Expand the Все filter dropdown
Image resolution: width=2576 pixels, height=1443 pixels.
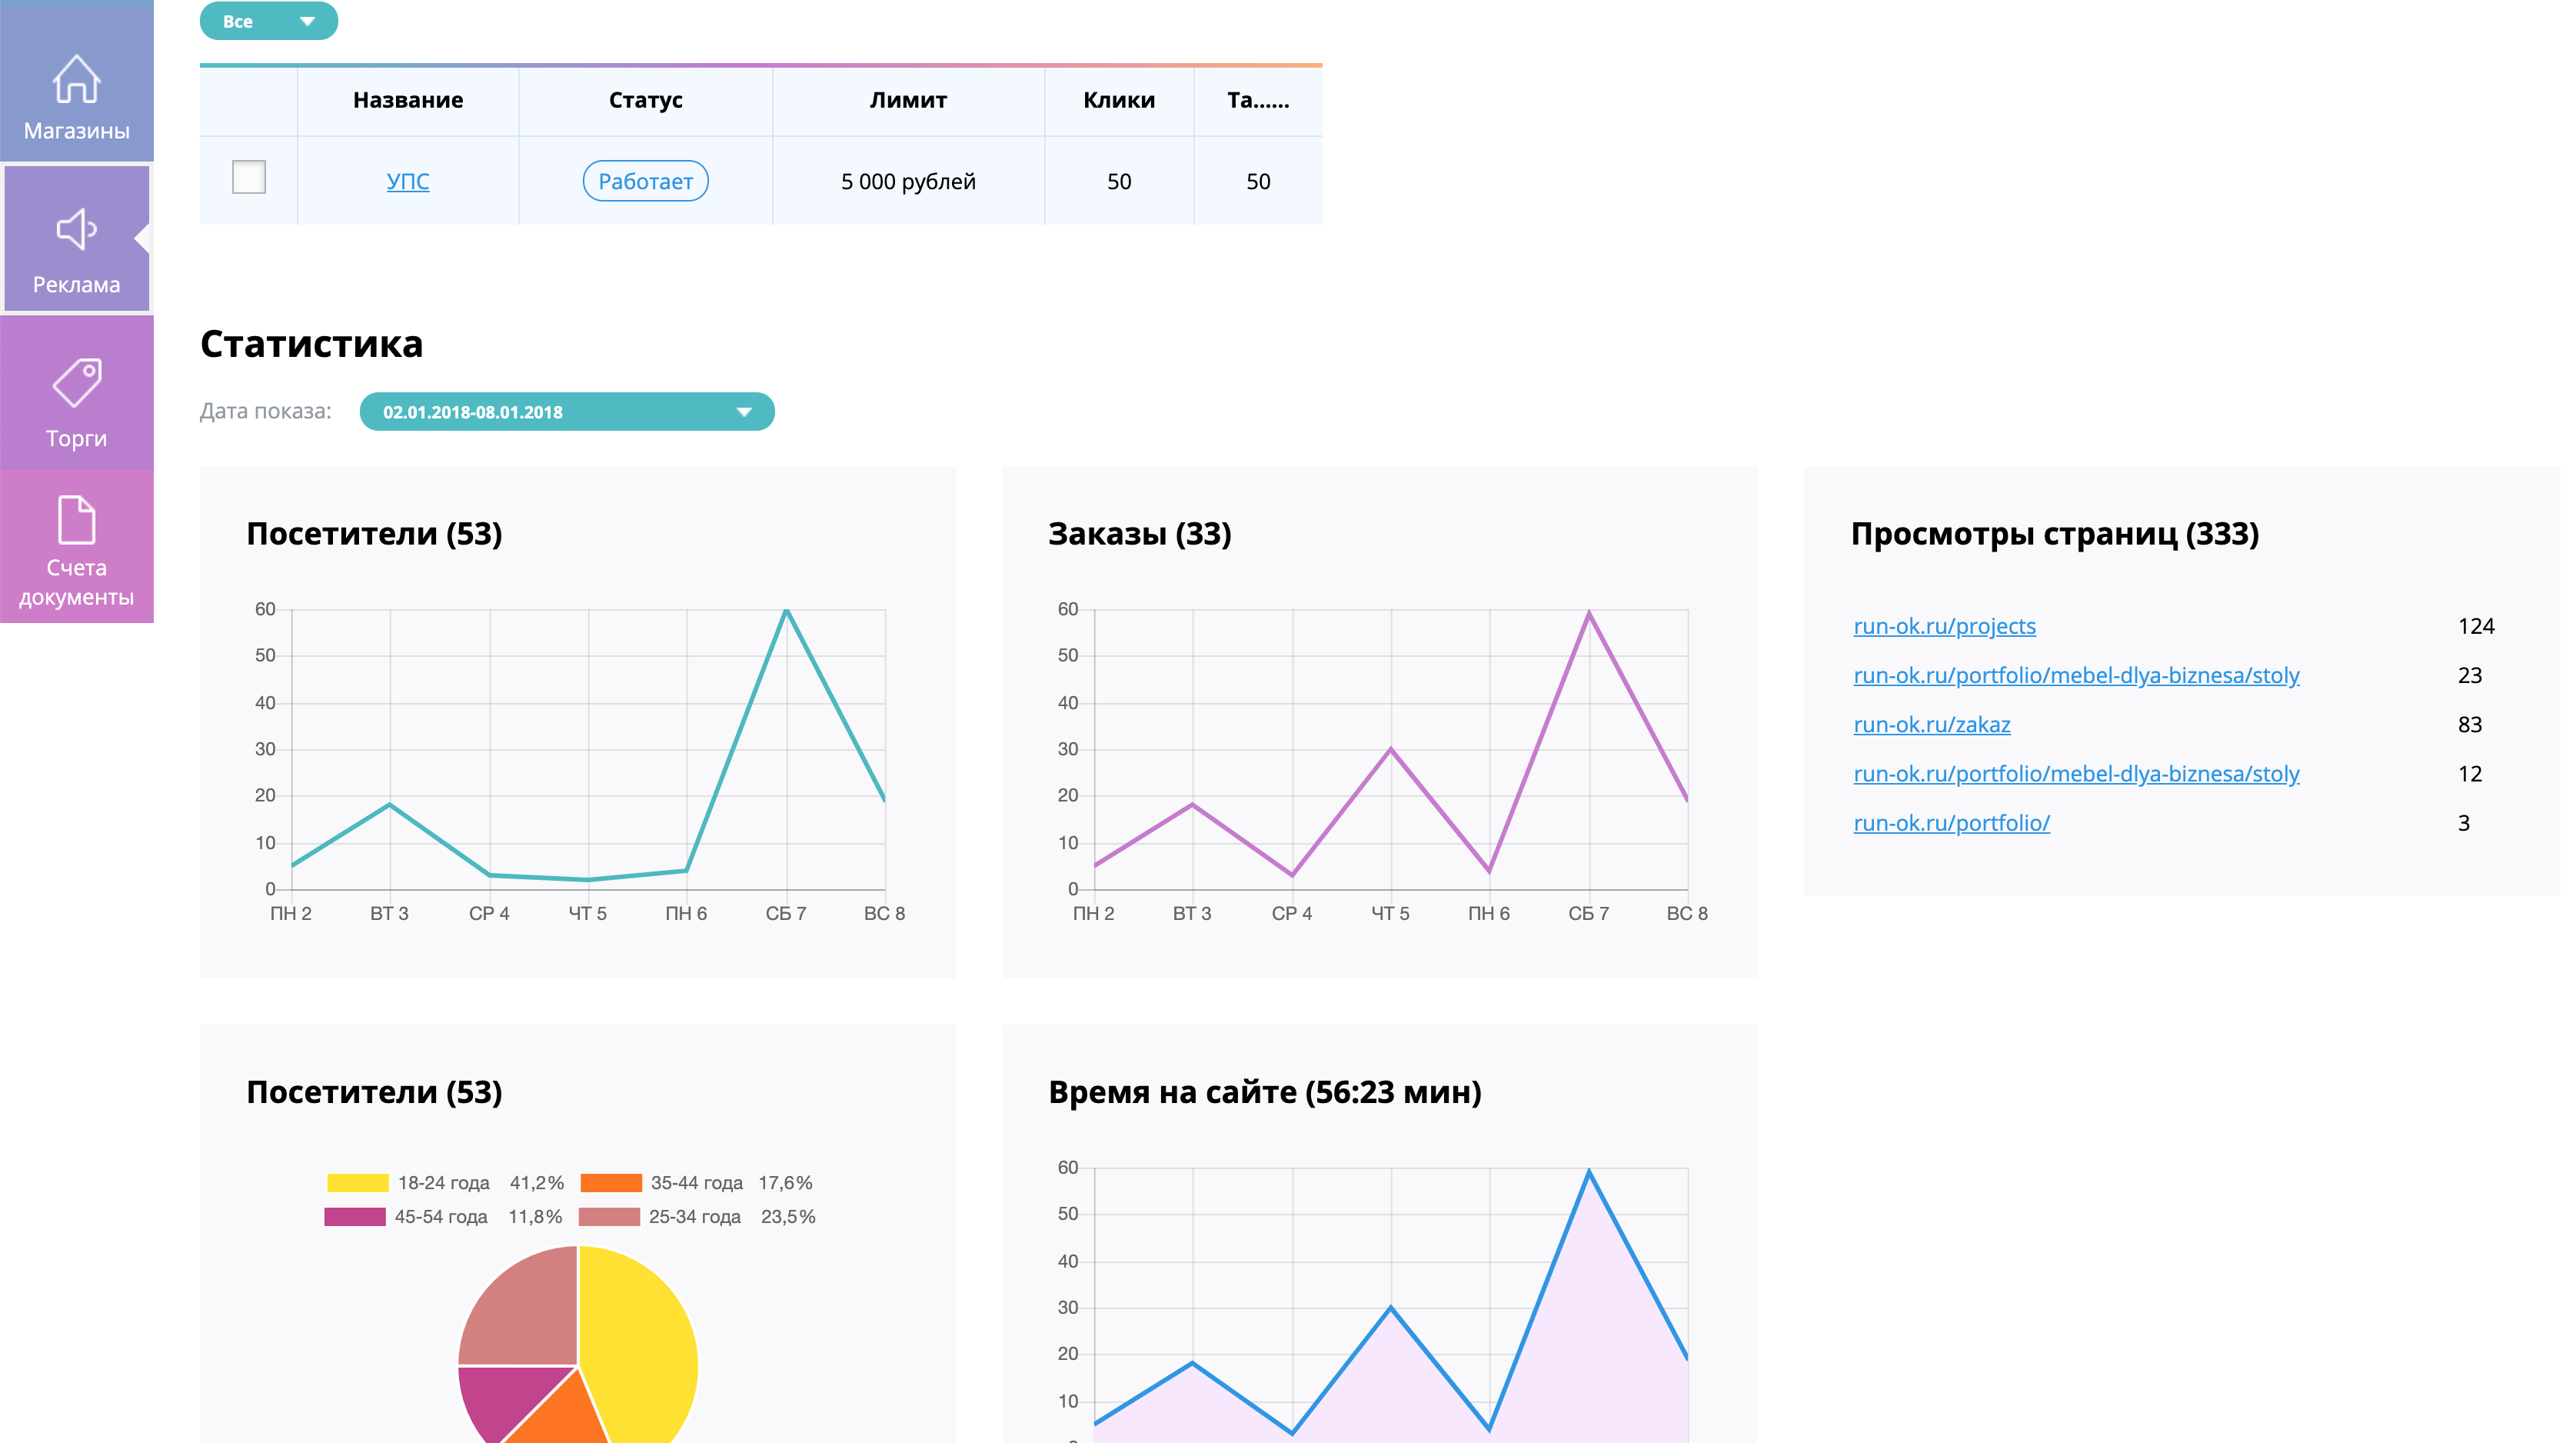(x=268, y=21)
